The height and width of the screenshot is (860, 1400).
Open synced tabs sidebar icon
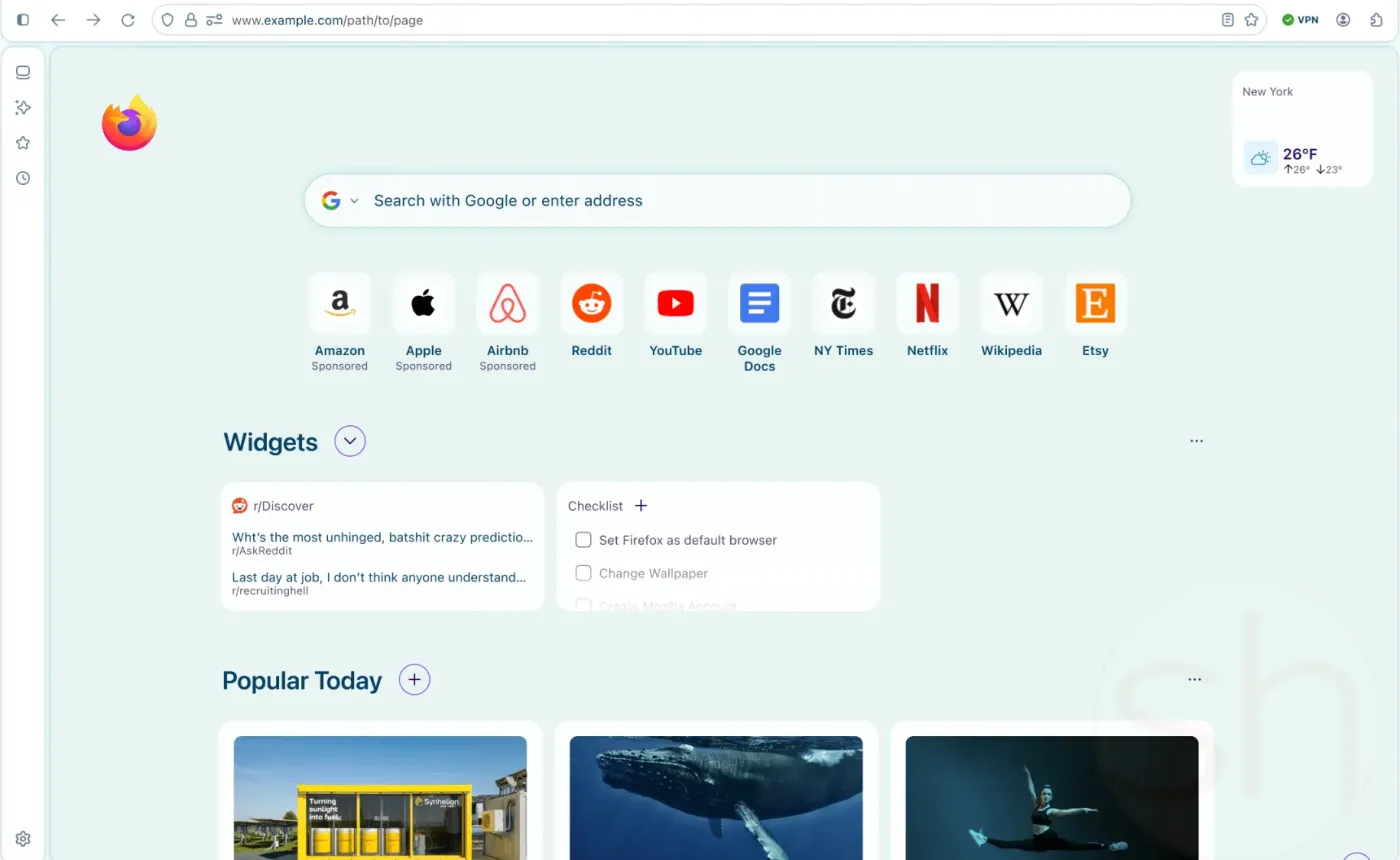pyautogui.click(x=23, y=72)
